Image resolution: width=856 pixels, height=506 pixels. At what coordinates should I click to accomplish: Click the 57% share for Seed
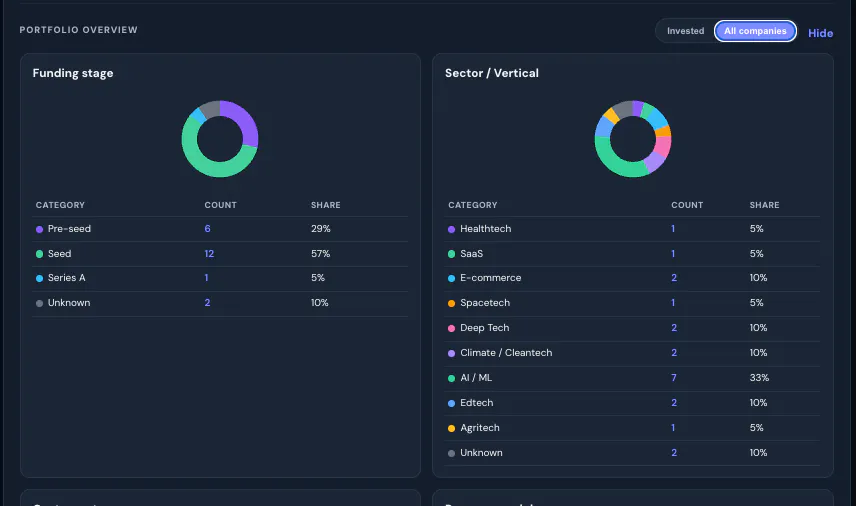point(320,254)
